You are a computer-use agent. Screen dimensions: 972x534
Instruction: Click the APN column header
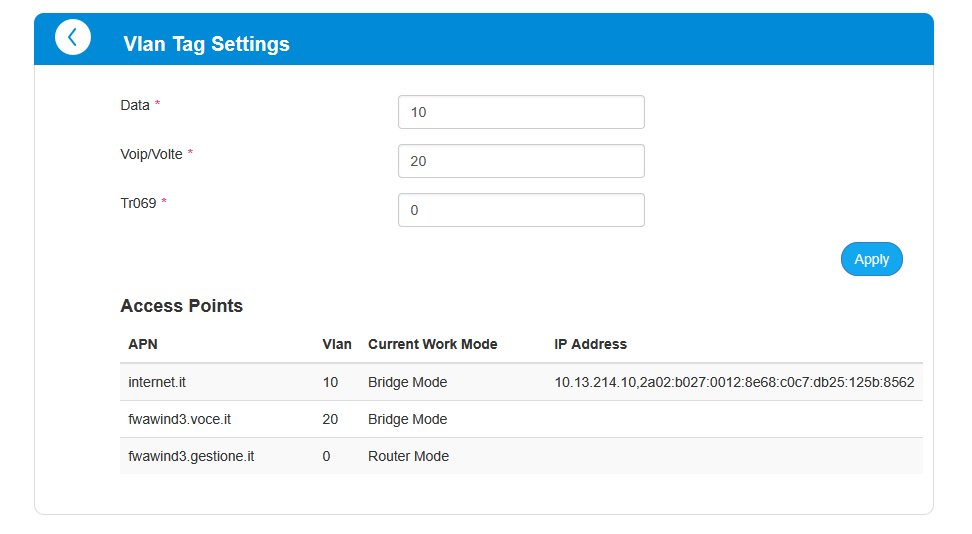click(143, 344)
